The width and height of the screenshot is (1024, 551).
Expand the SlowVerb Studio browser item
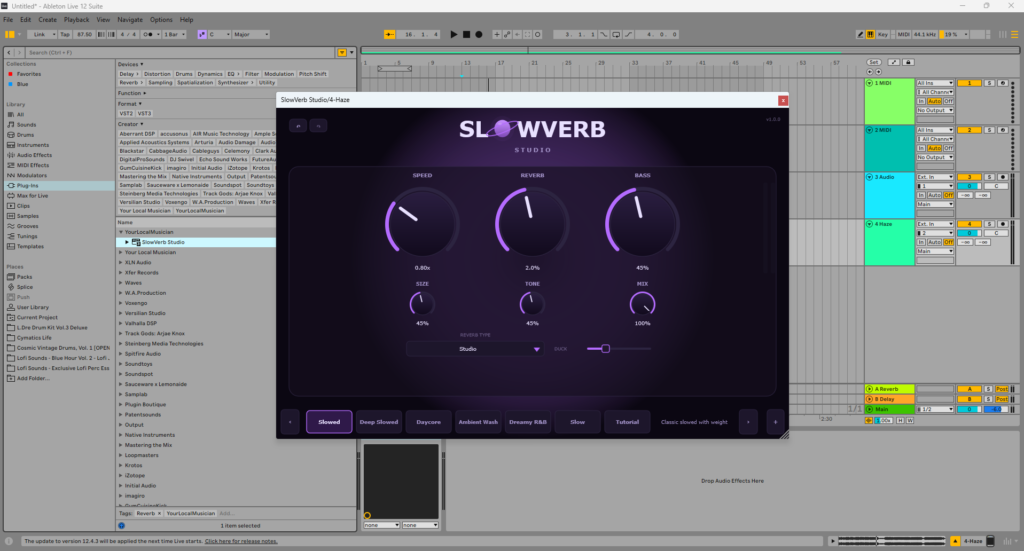pos(127,242)
